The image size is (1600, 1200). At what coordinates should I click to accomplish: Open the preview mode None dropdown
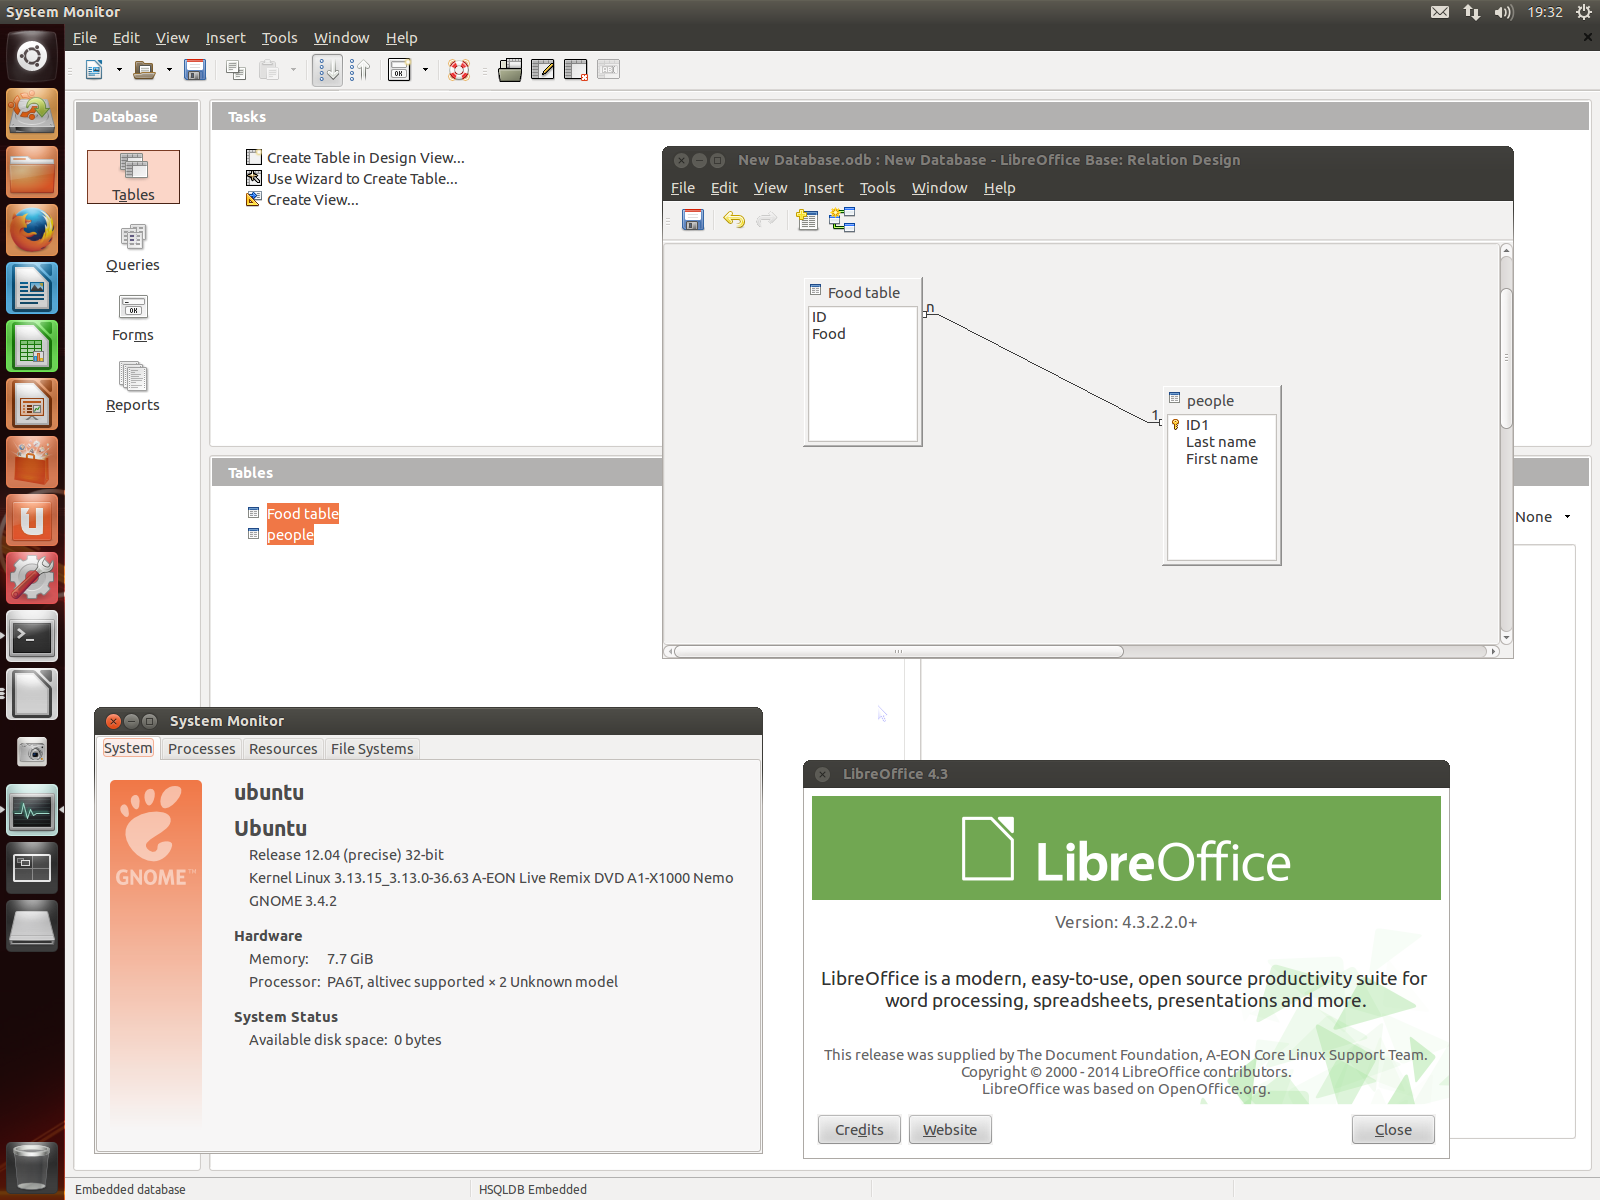click(x=1543, y=517)
